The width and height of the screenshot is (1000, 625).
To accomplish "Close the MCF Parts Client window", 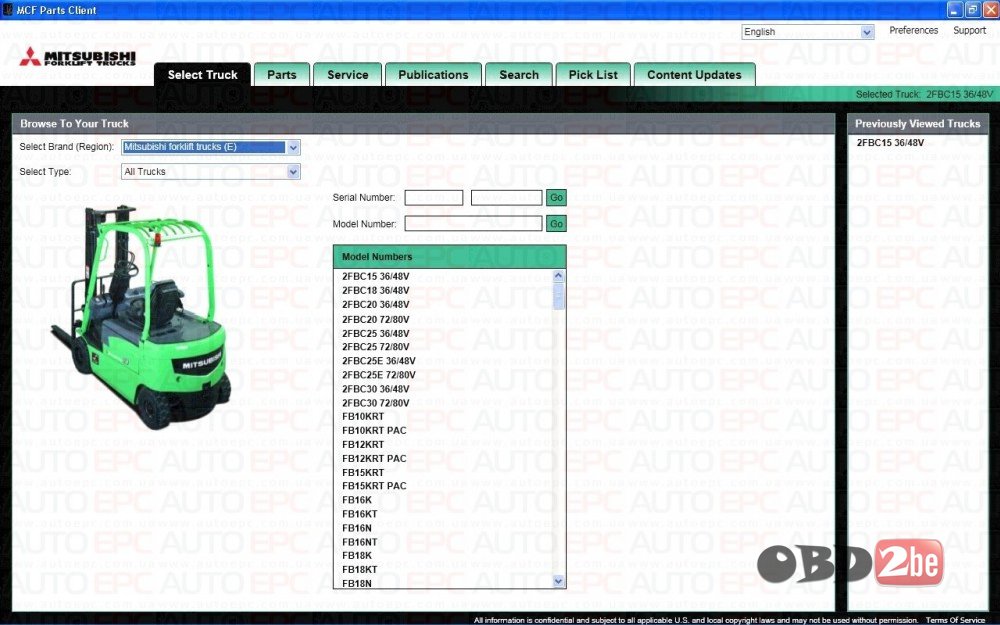I will [990, 10].
